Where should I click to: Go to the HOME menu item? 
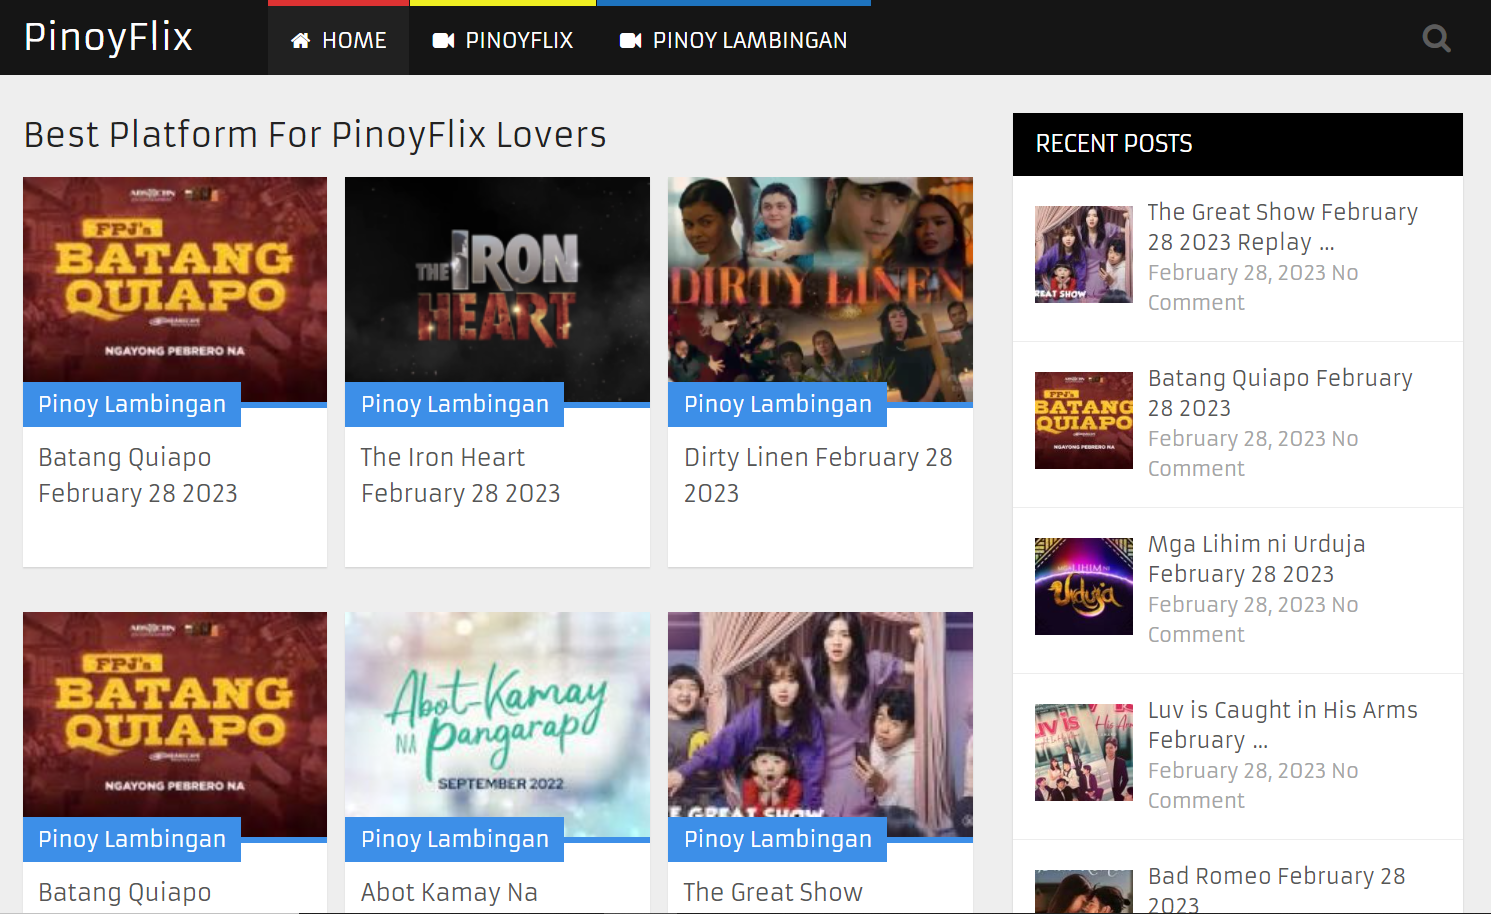pos(338,40)
